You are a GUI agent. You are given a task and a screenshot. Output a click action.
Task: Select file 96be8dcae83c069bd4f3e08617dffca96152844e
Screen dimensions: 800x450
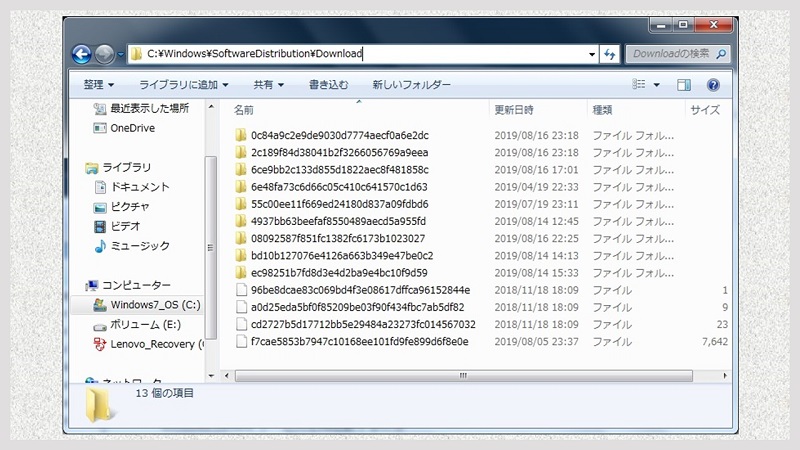(x=360, y=290)
